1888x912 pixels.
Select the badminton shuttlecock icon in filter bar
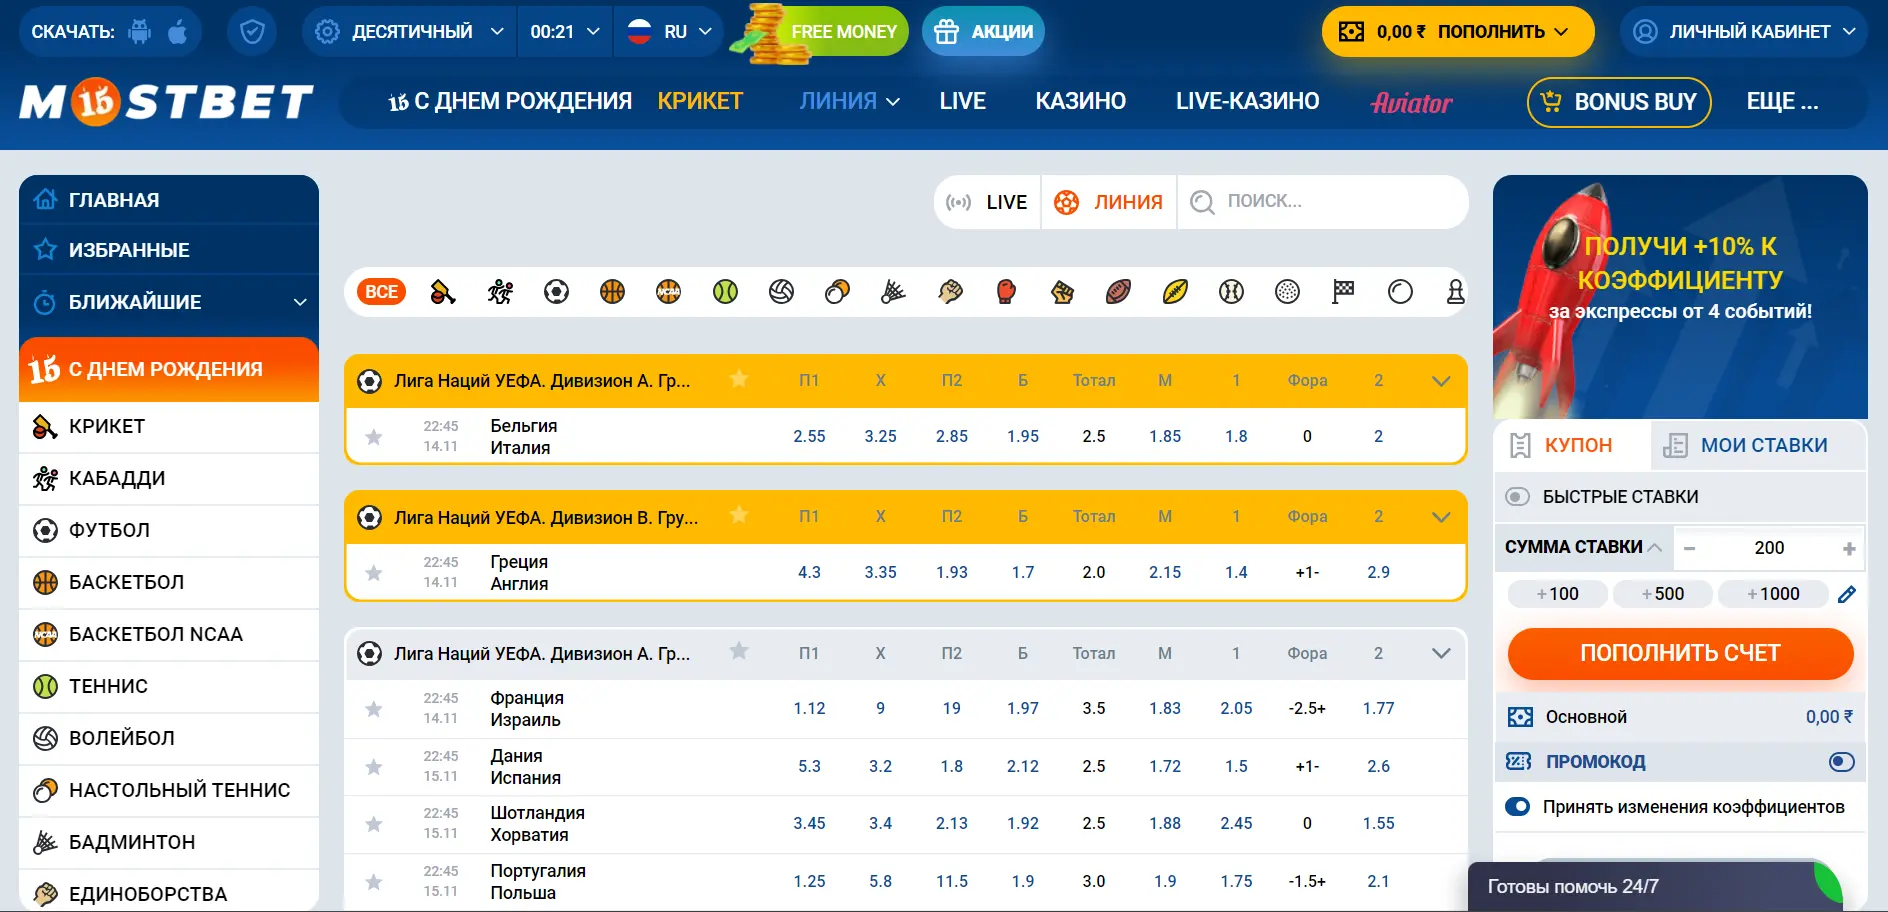click(893, 292)
